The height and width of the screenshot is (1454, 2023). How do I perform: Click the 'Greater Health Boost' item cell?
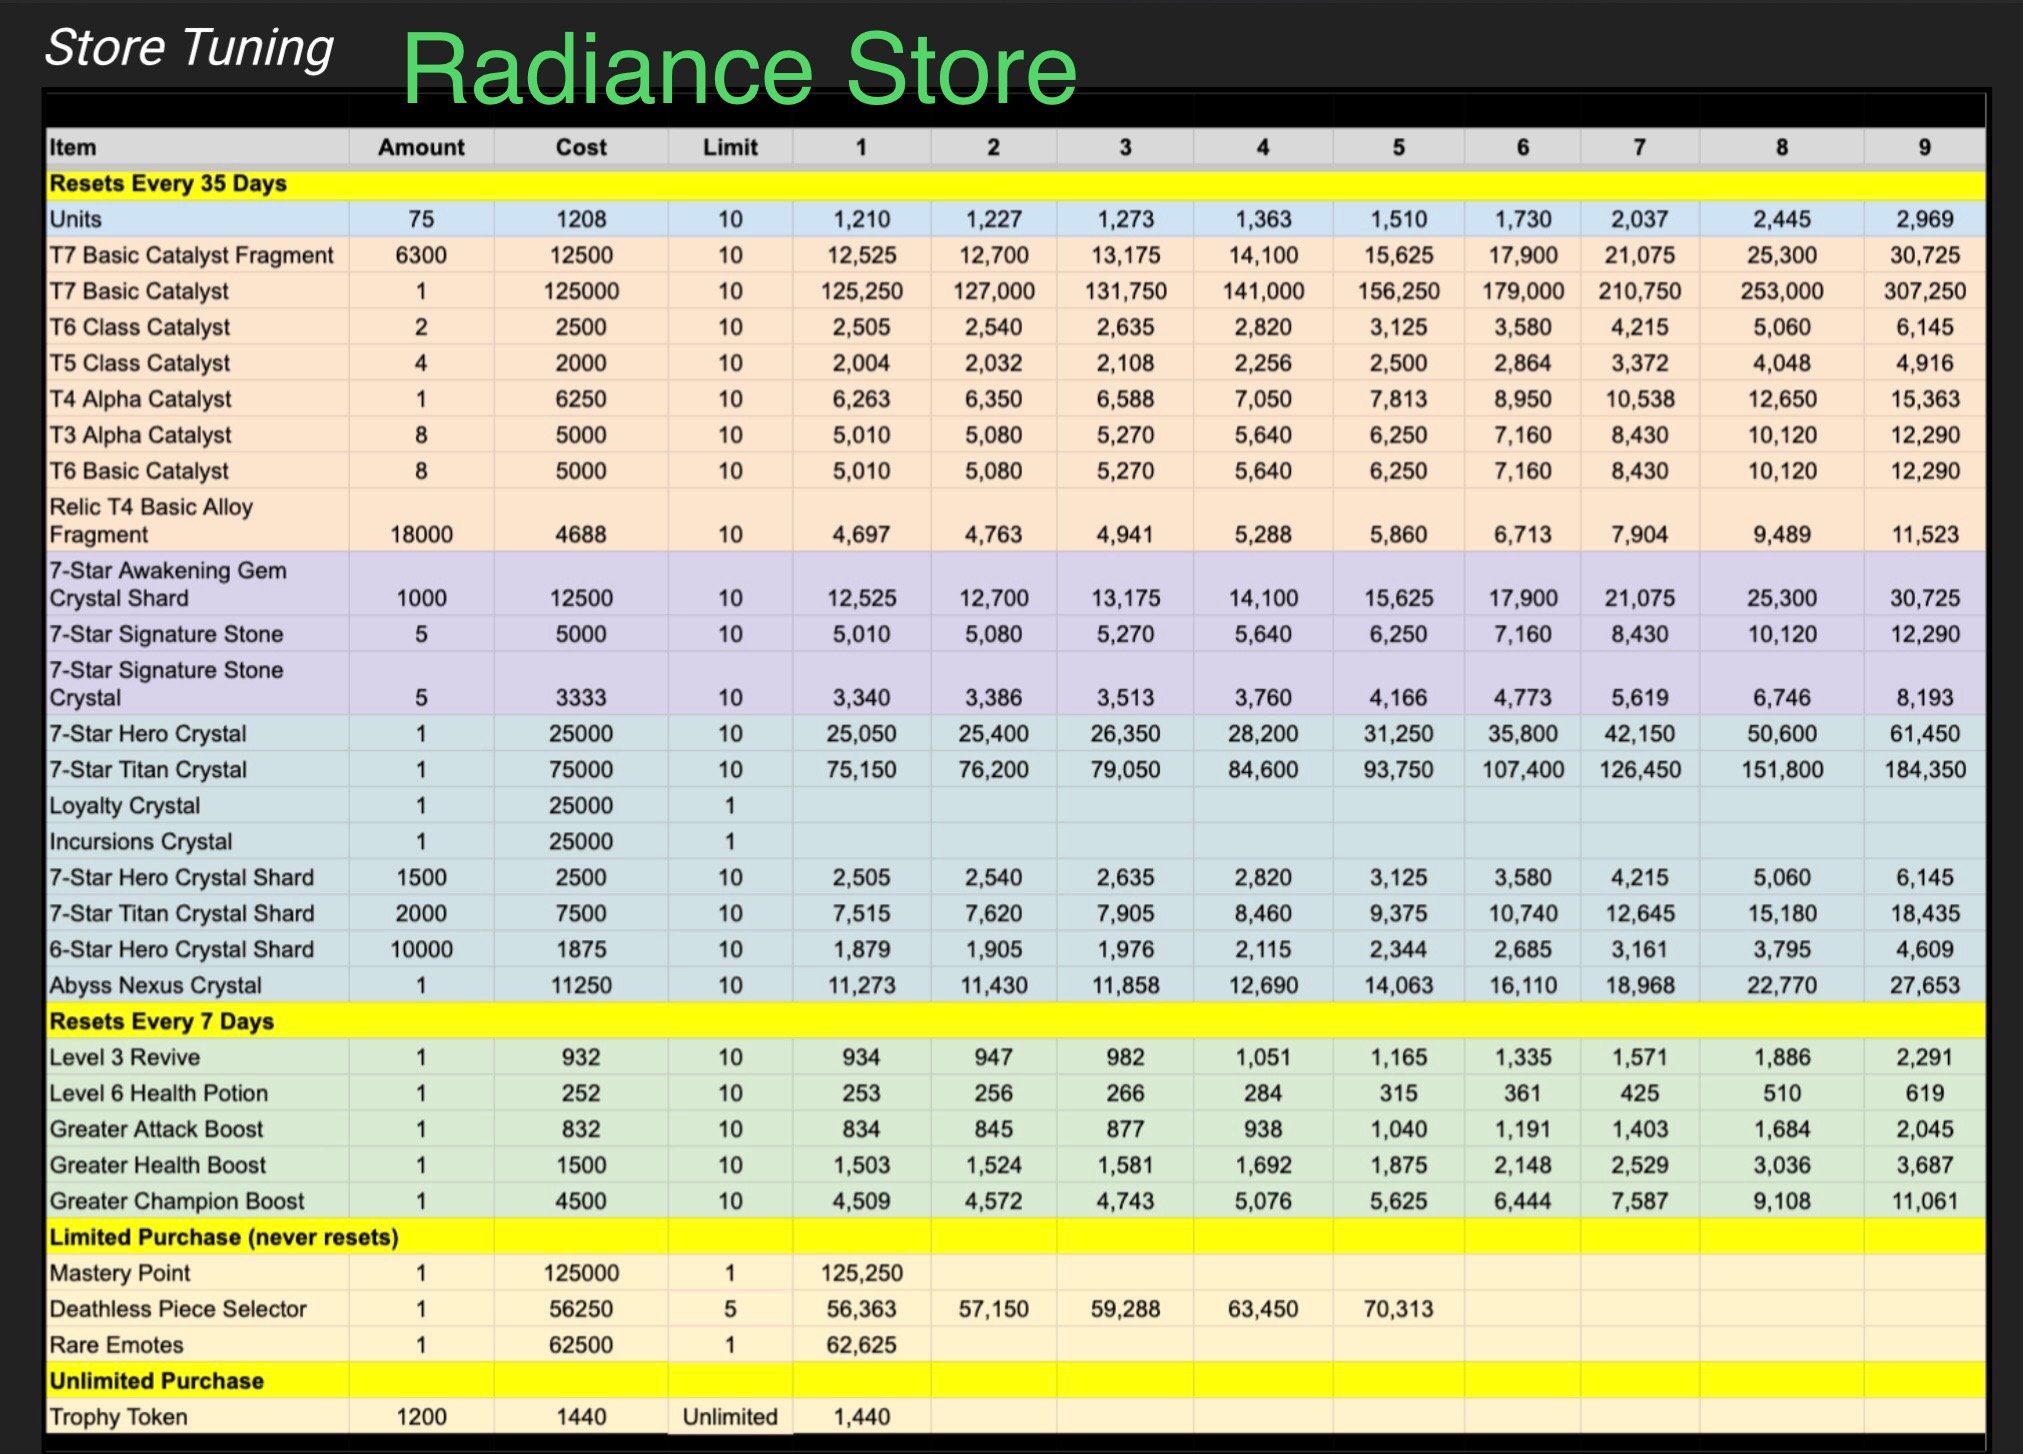(x=197, y=1166)
